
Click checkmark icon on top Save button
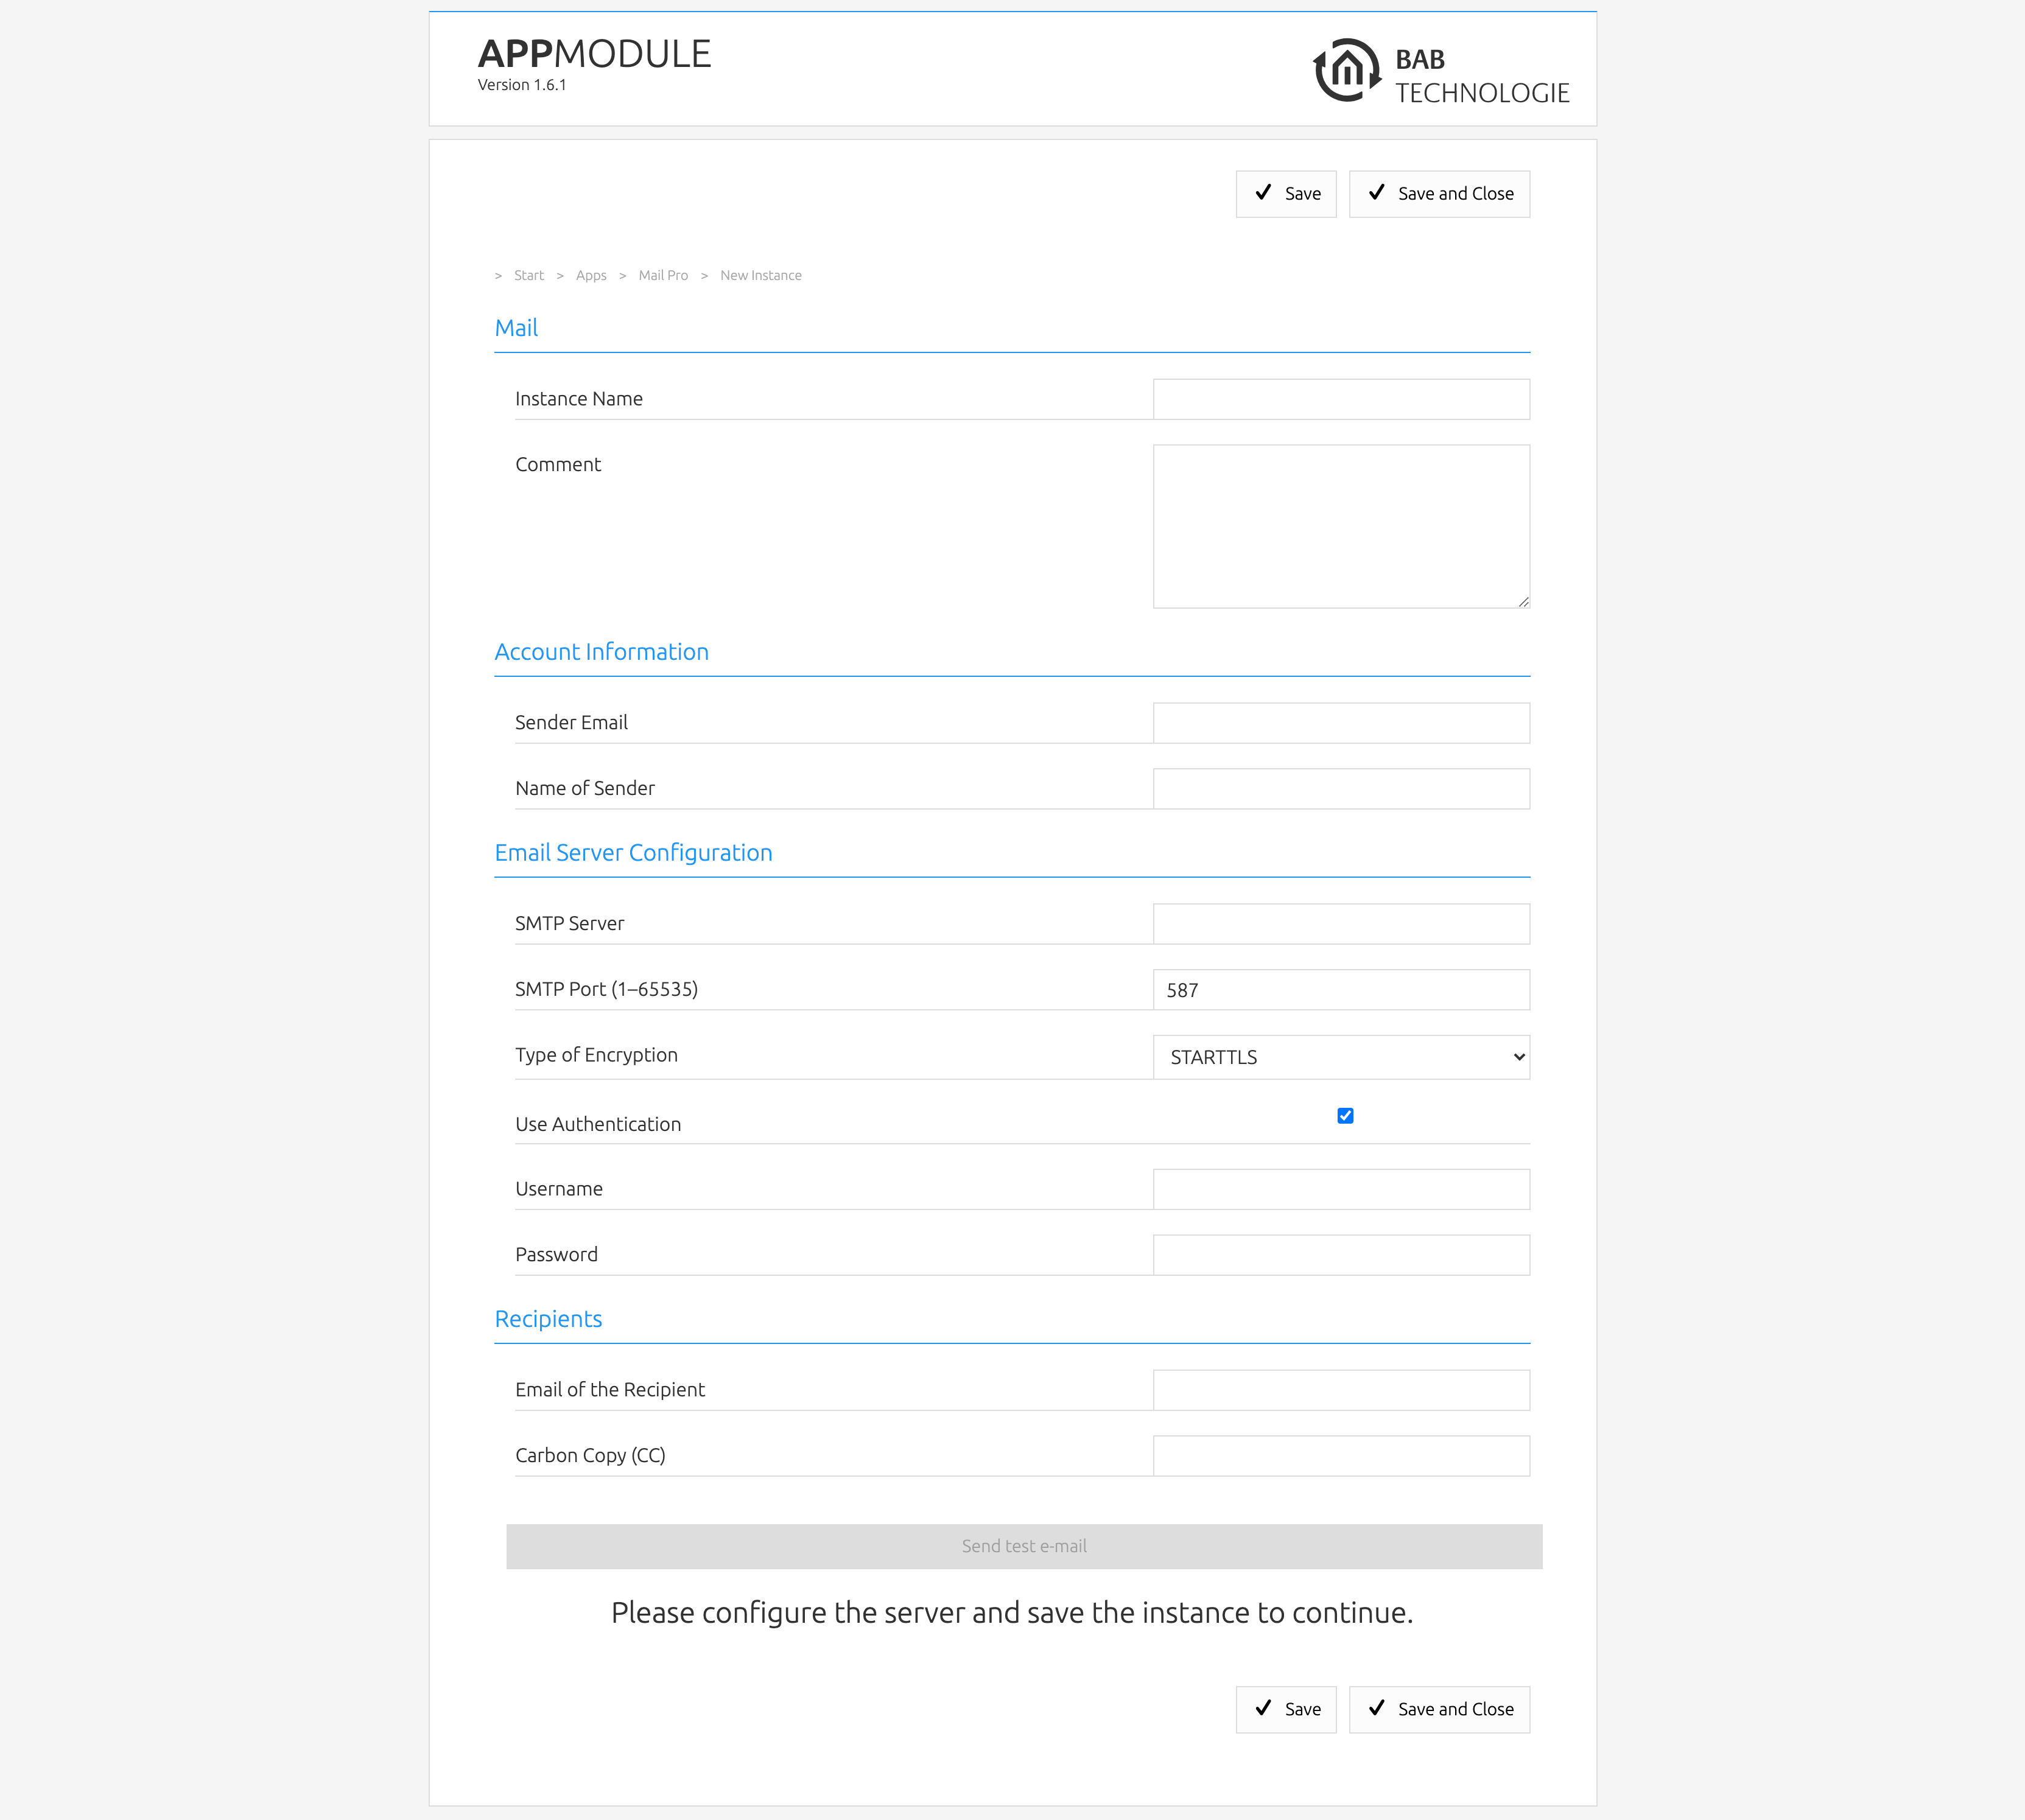(1263, 193)
